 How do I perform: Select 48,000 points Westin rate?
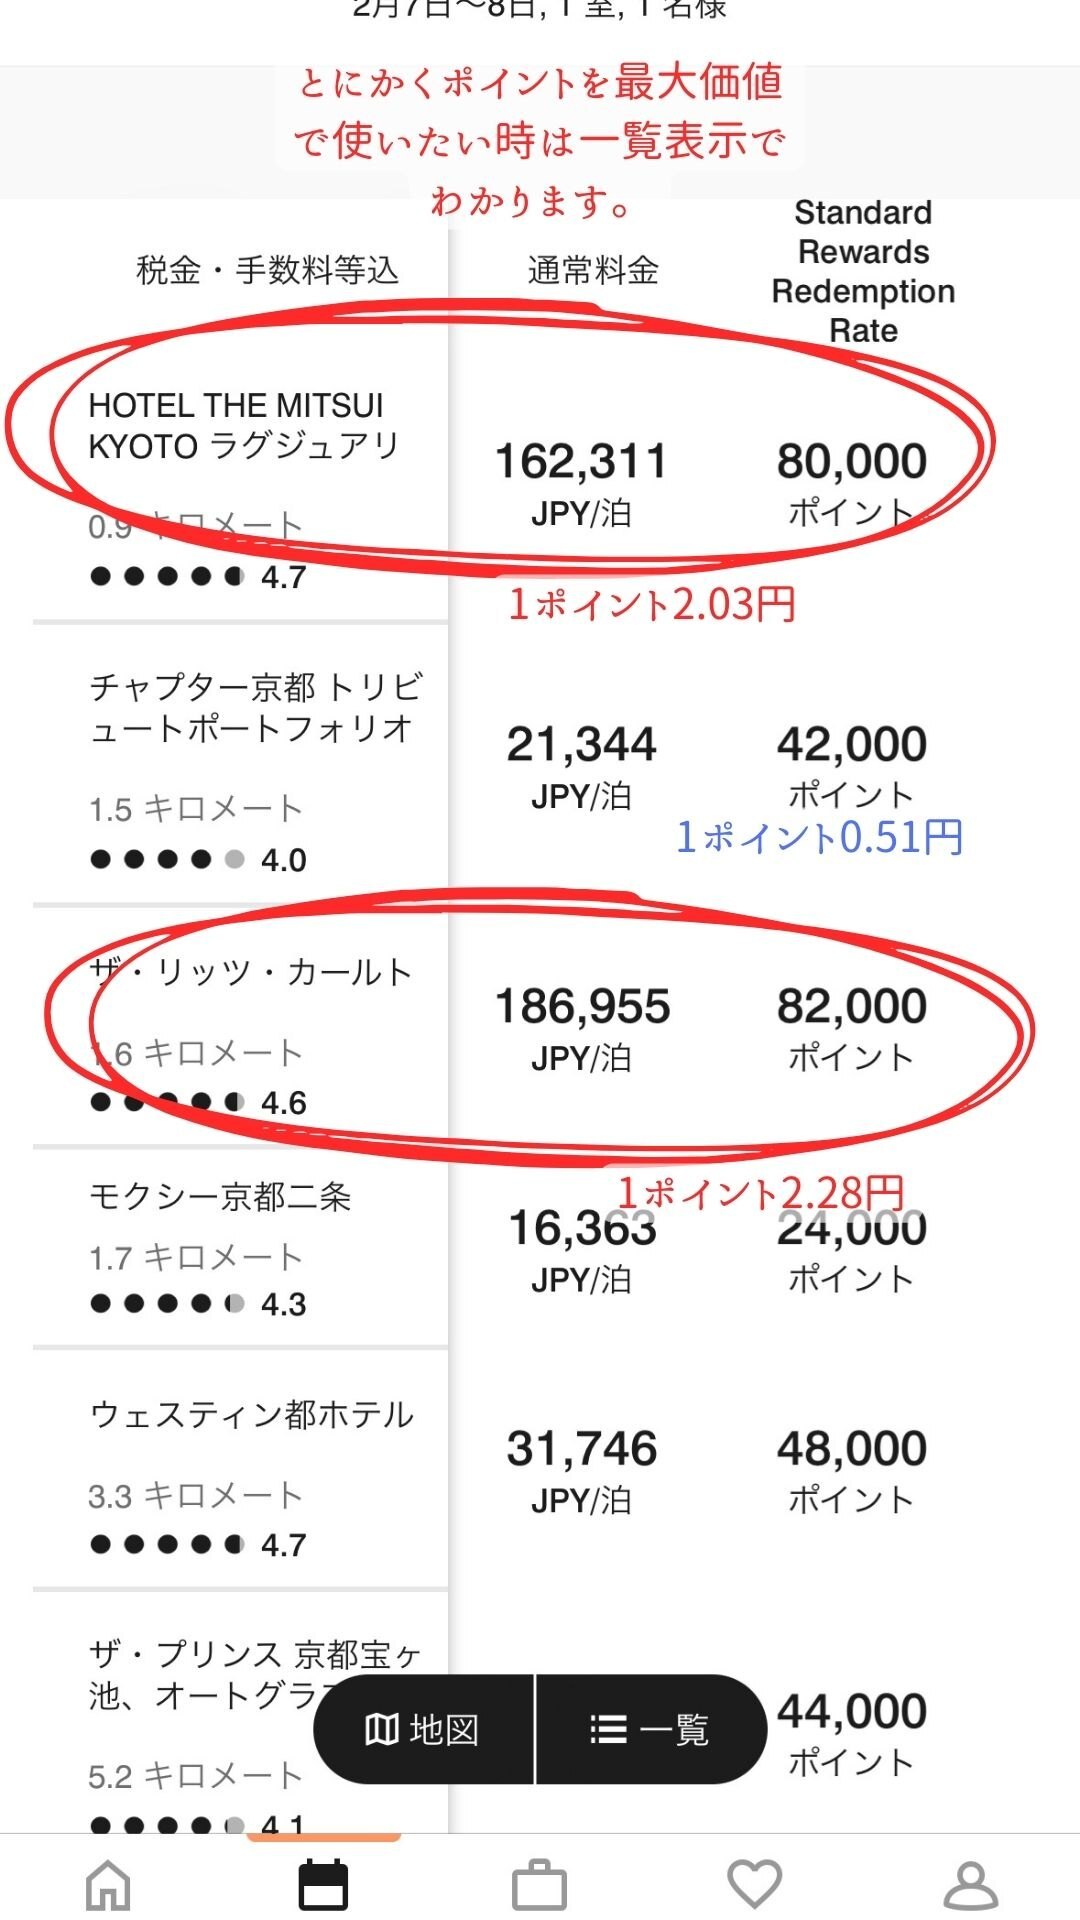coord(852,1471)
